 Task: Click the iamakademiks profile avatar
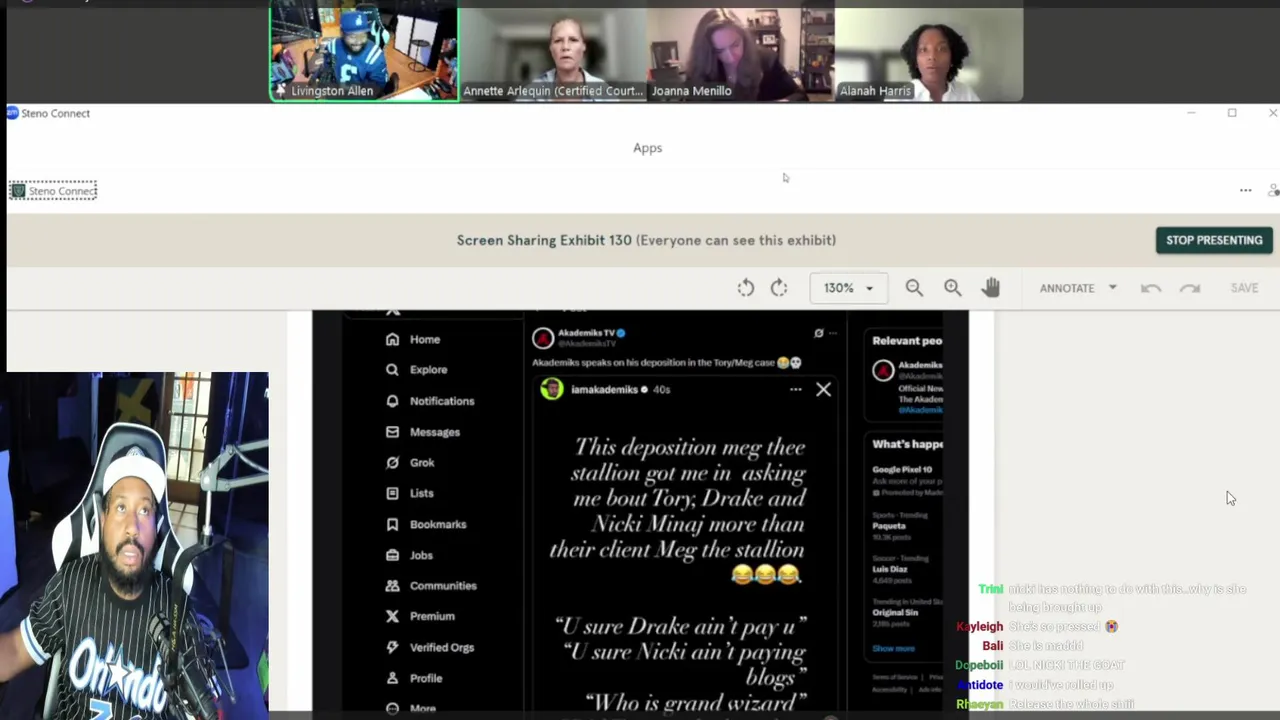(x=552, y=389)
